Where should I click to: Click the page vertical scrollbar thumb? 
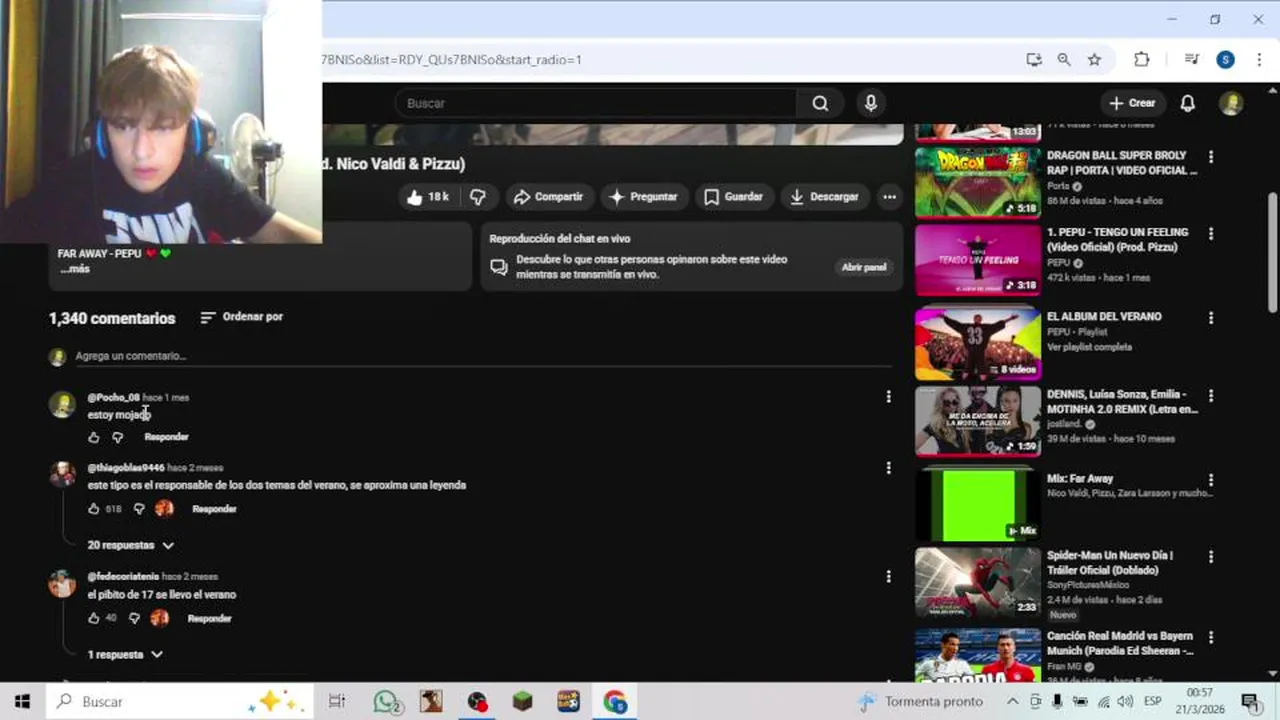pos(1272,252)
